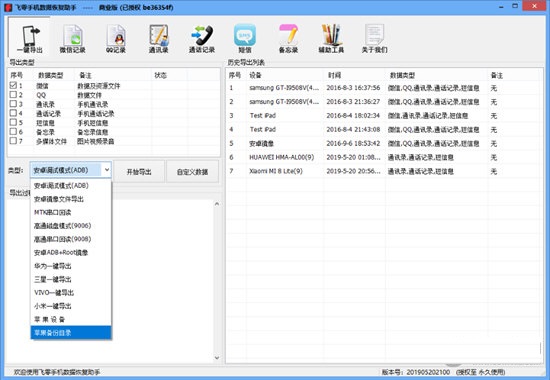Check the 短信息 row 5 checkbox
Image resolution: width=550 pixels, height=380 pixels.
[13, 122]
